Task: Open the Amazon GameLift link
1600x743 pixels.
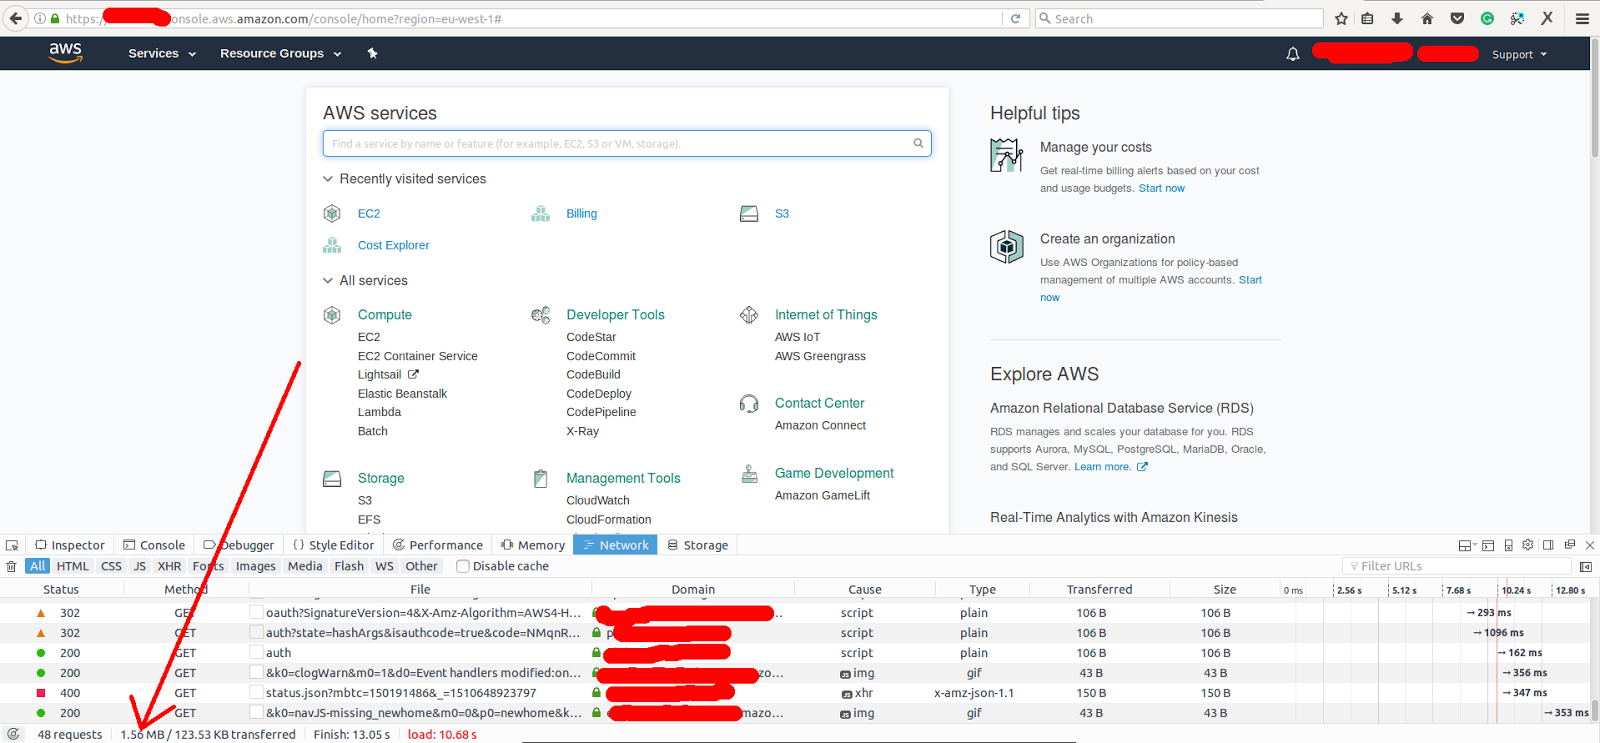Action: coord(822,495)
